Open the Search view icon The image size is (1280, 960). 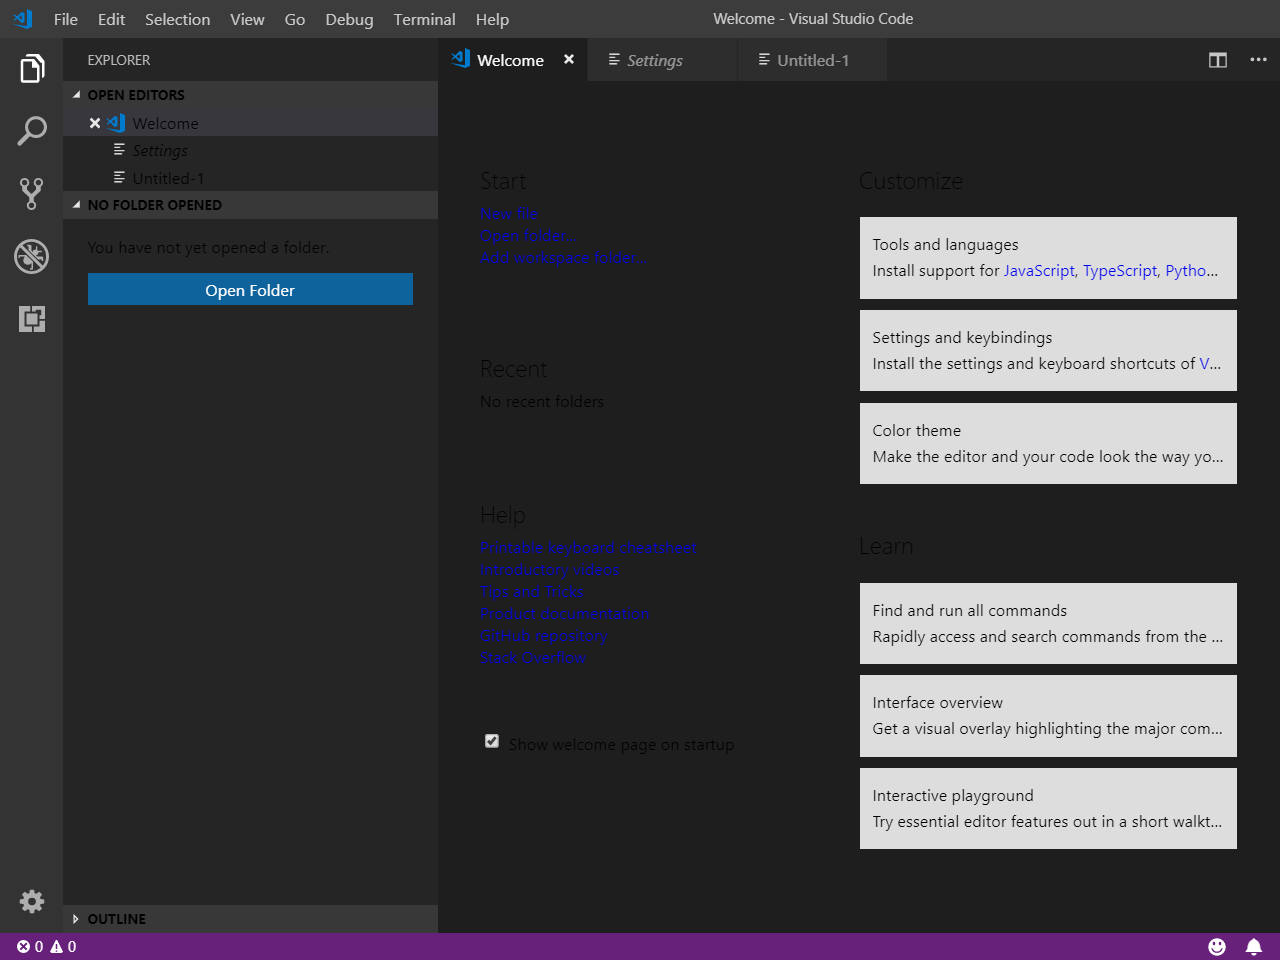[x=31, y=130]
